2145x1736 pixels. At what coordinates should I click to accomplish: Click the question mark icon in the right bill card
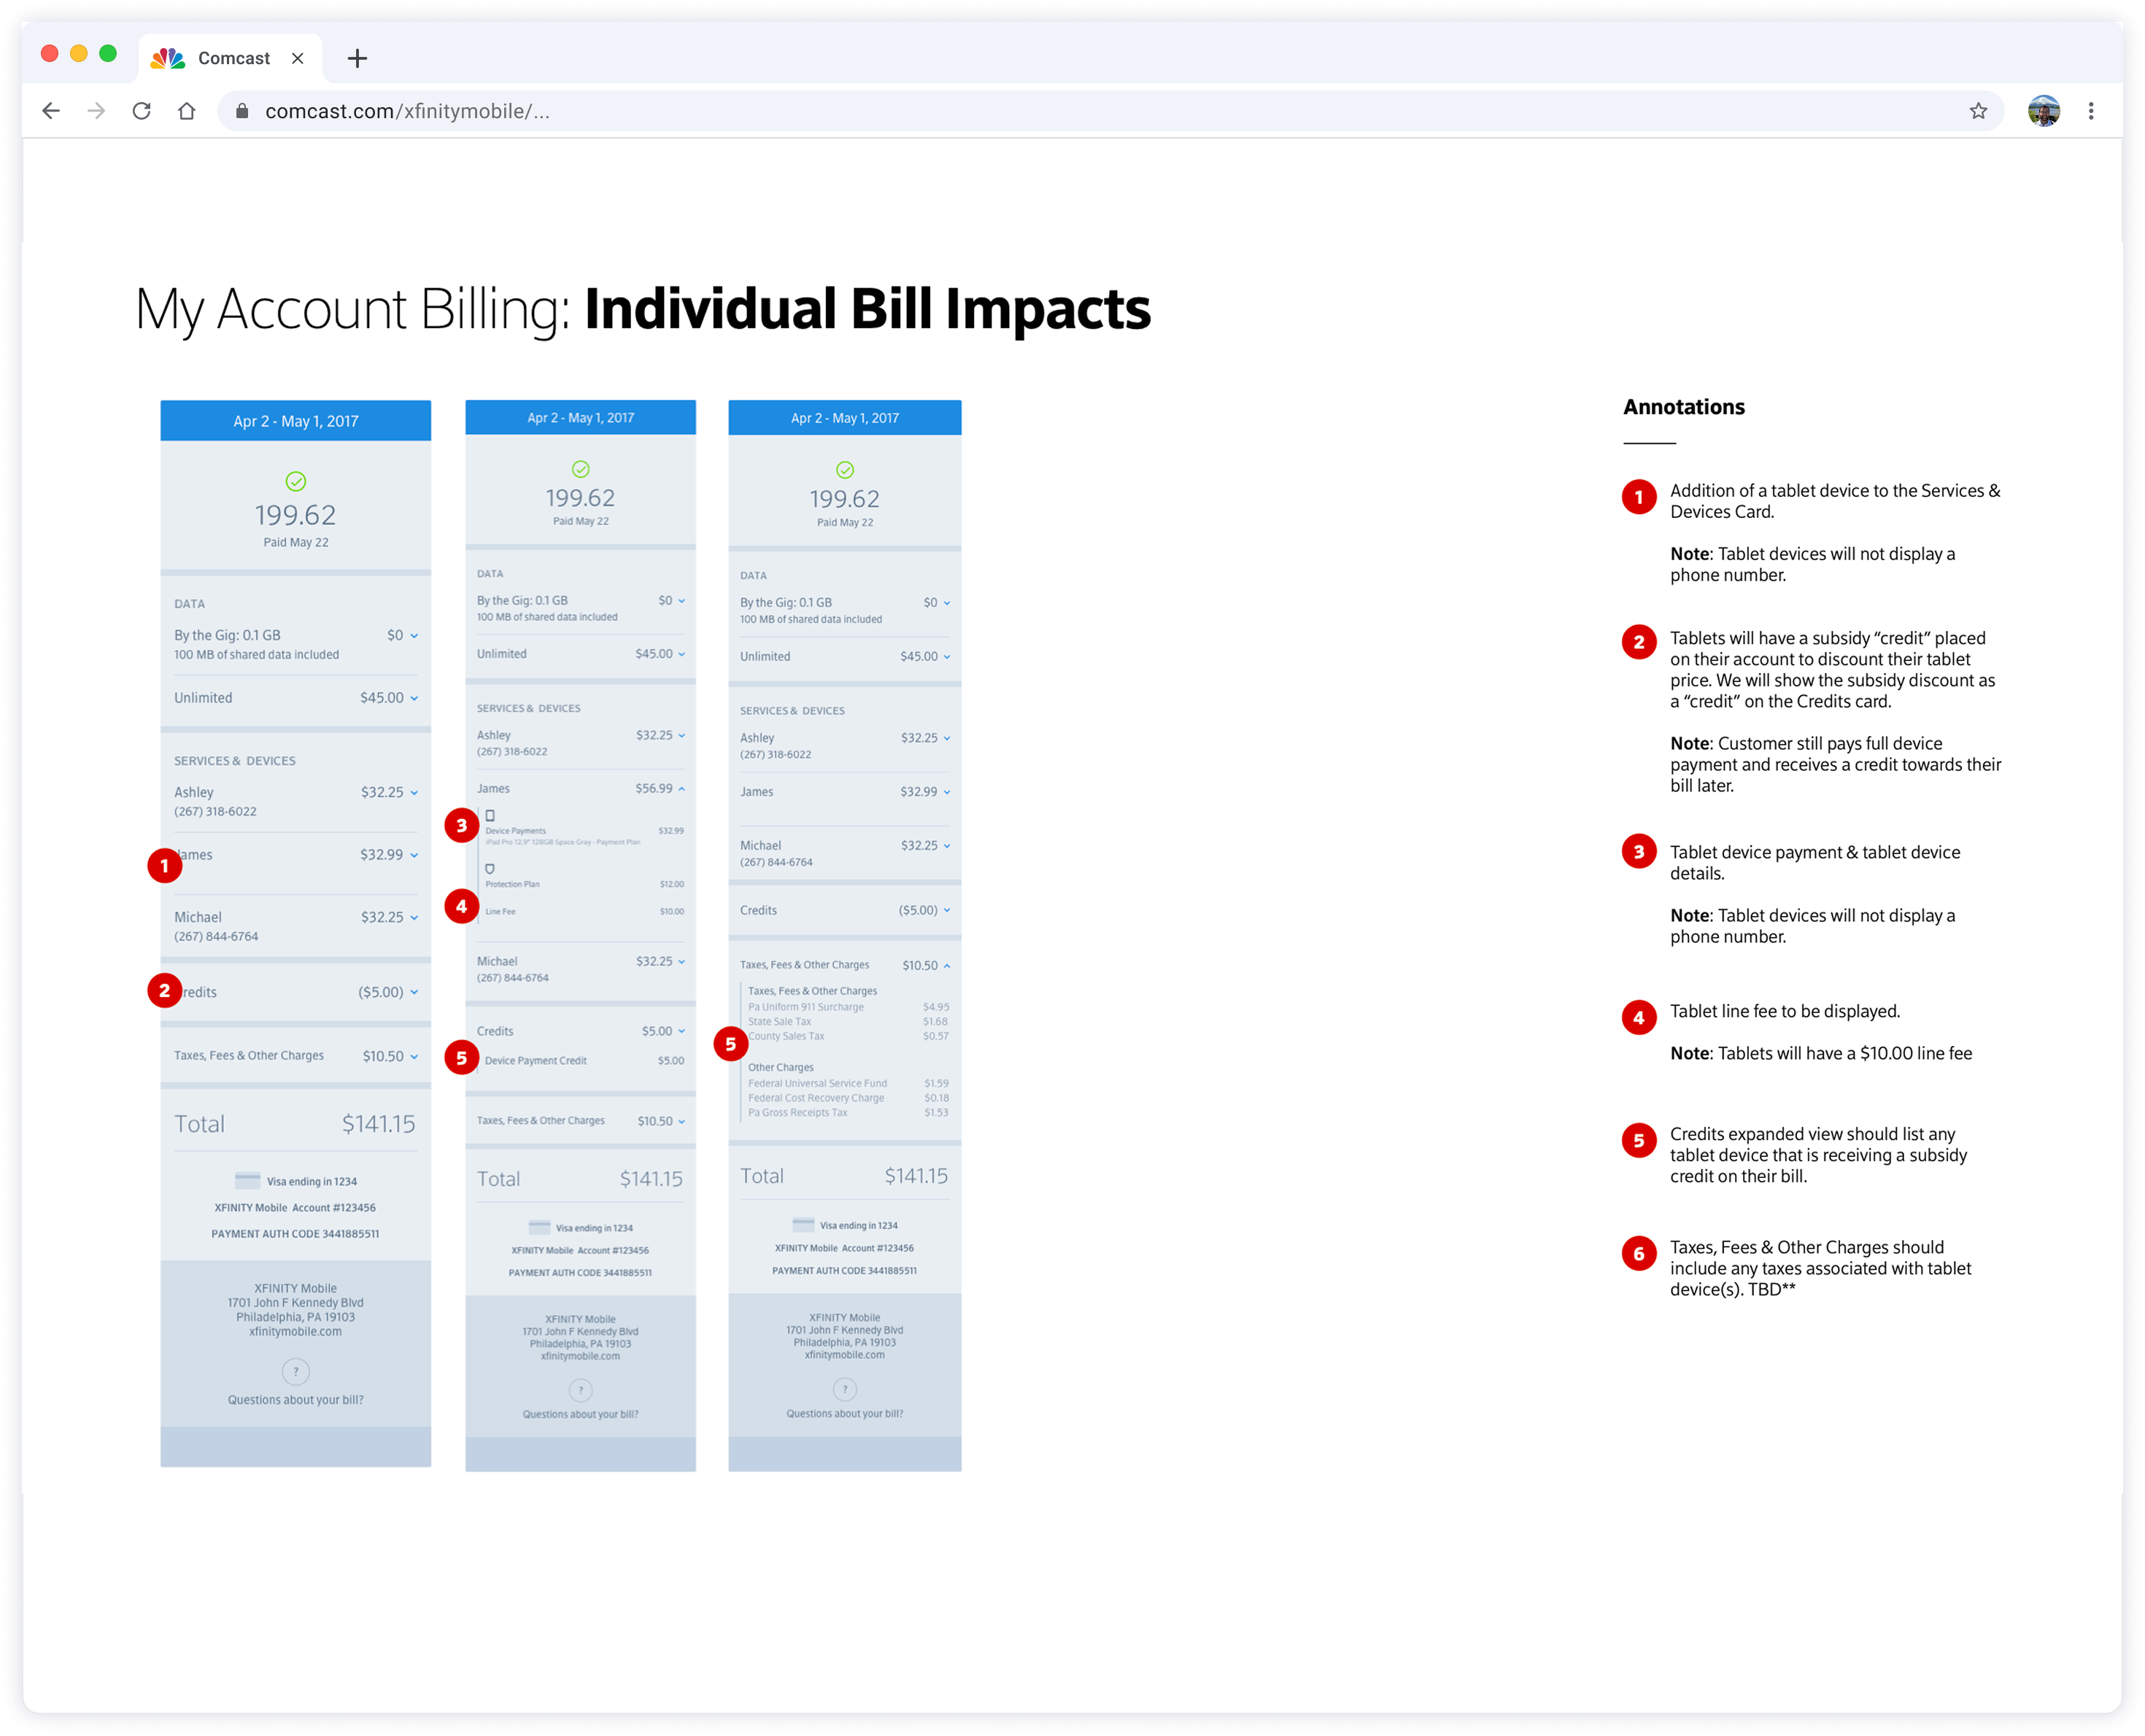point(845,1389)
